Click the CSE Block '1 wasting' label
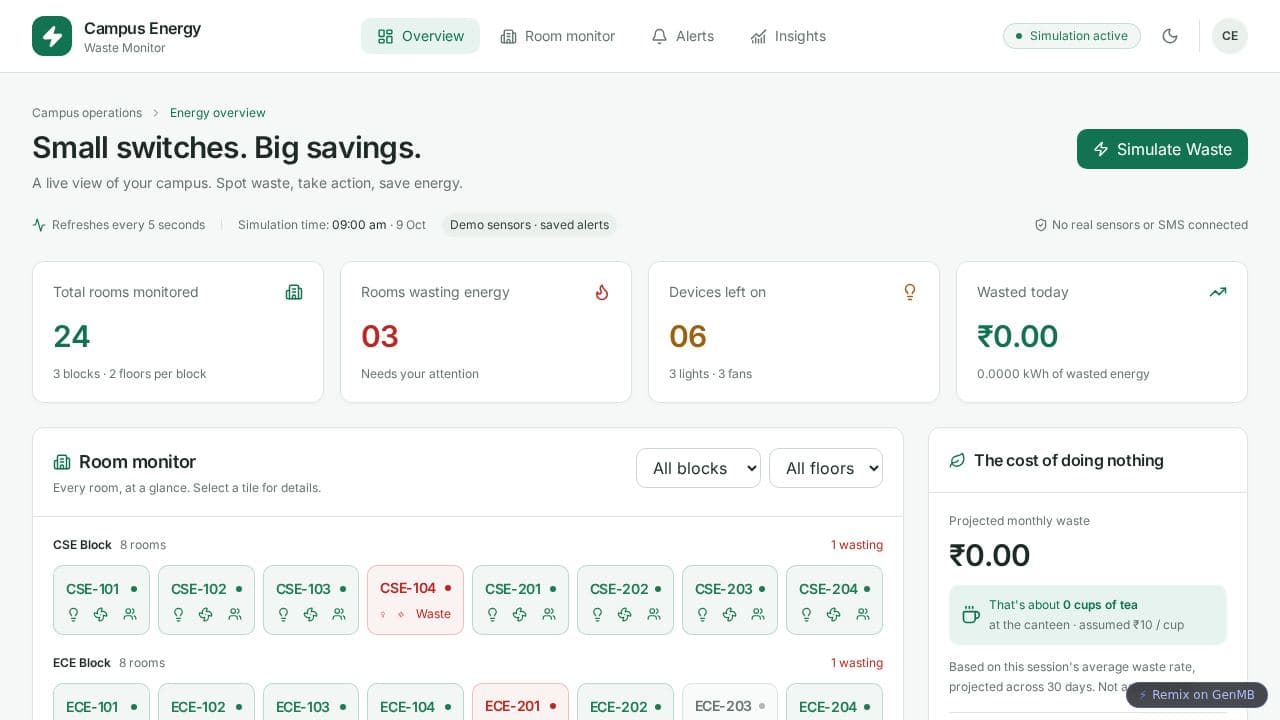1280x720 pixels. point(857,545)
